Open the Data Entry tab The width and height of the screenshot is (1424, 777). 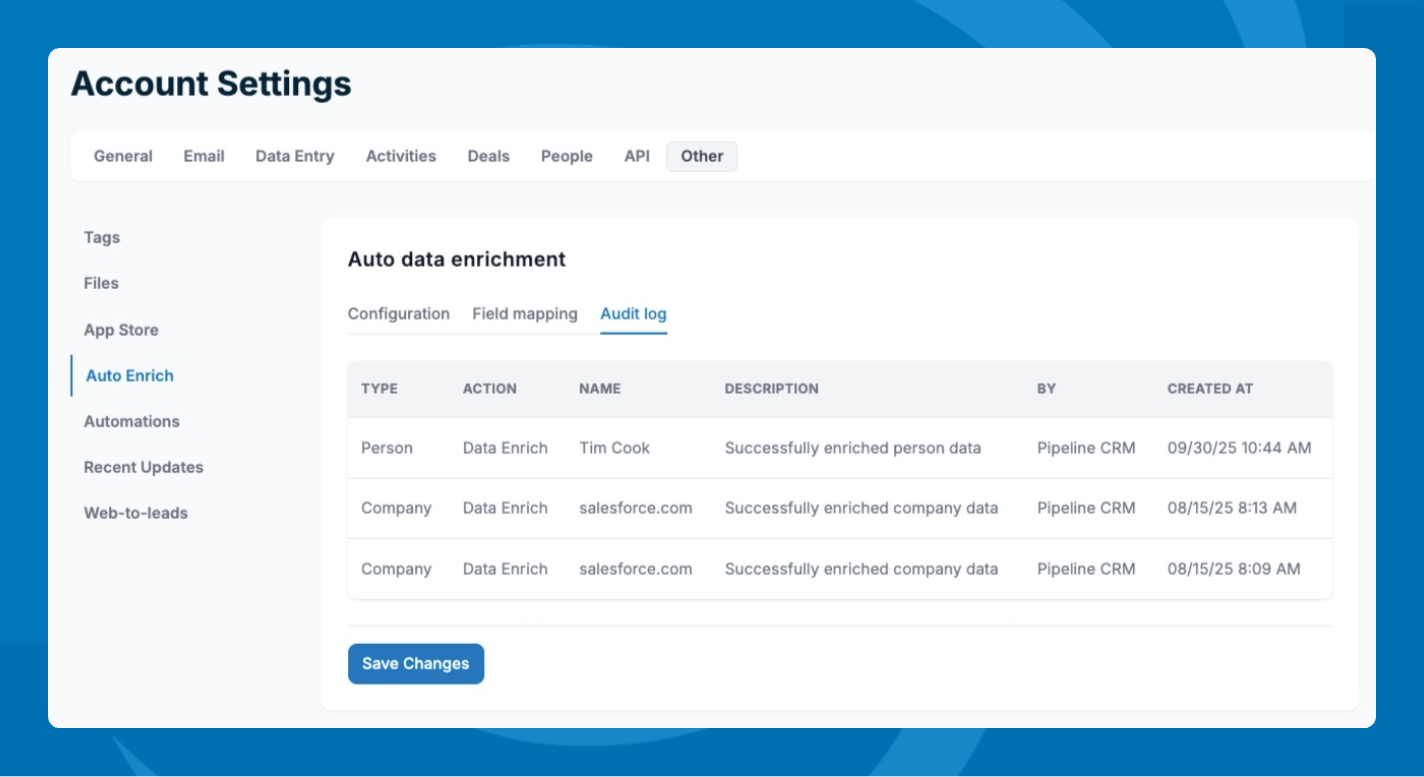pyautogui.click(x=295, y=156)
